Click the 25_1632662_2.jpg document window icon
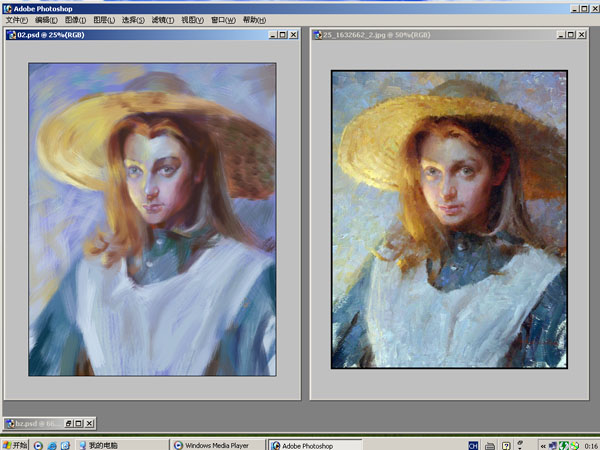Viewport: 600px width, 450px height. (x=318, y=35)
